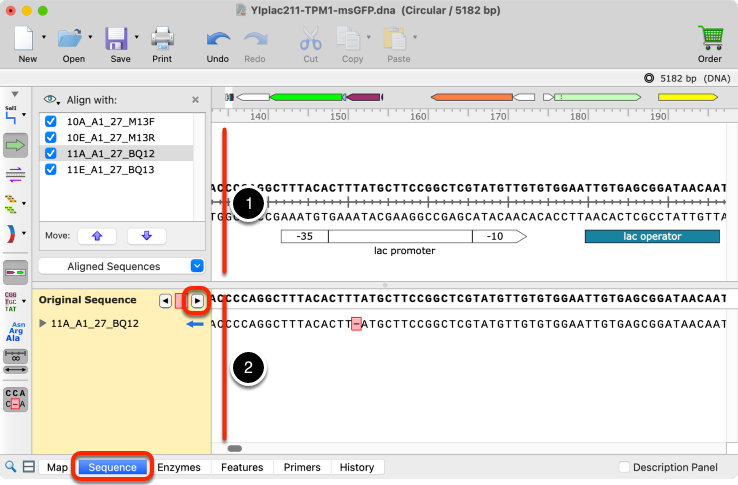Screen dimensions: 738x485
Task: Jump to next mismatch arrow
Action: [197, 301]
